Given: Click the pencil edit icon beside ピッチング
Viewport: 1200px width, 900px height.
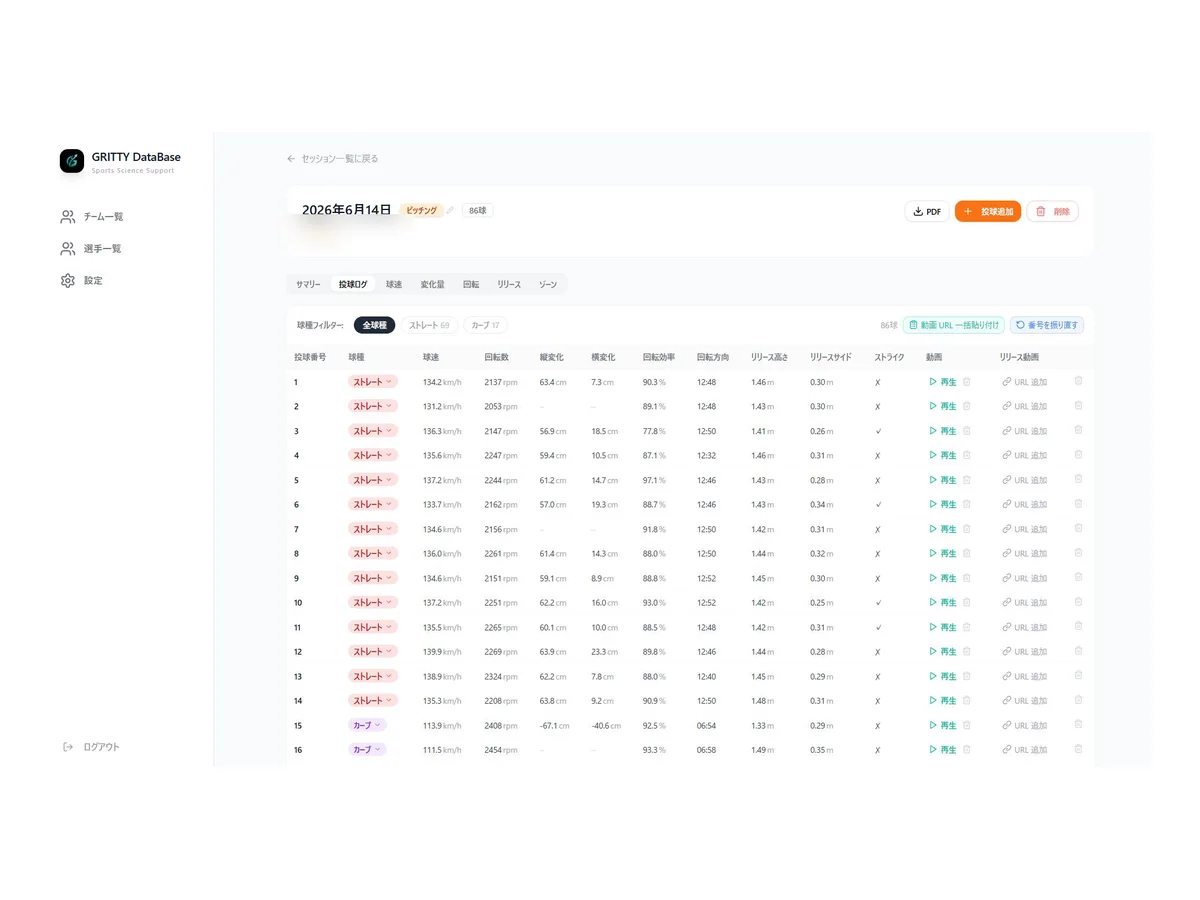Looking at the screenshot, I should [450, 211].
